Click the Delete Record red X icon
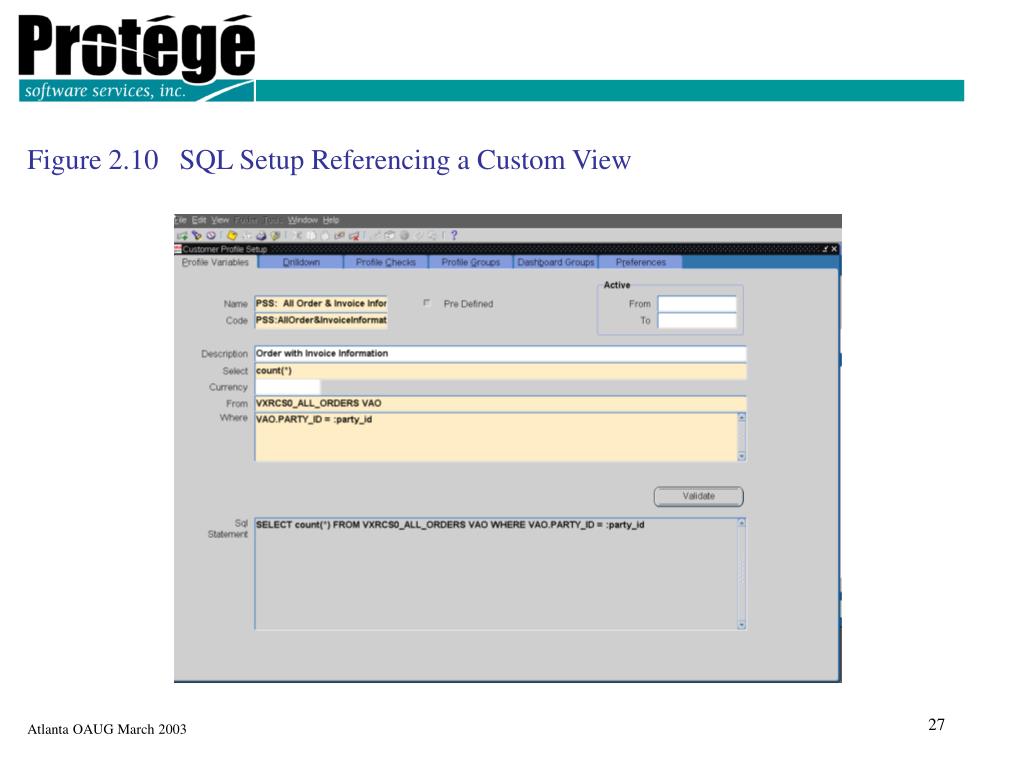Image resolution: width=1024 pixels, height=768 pixels. click(x=354, y=236)
